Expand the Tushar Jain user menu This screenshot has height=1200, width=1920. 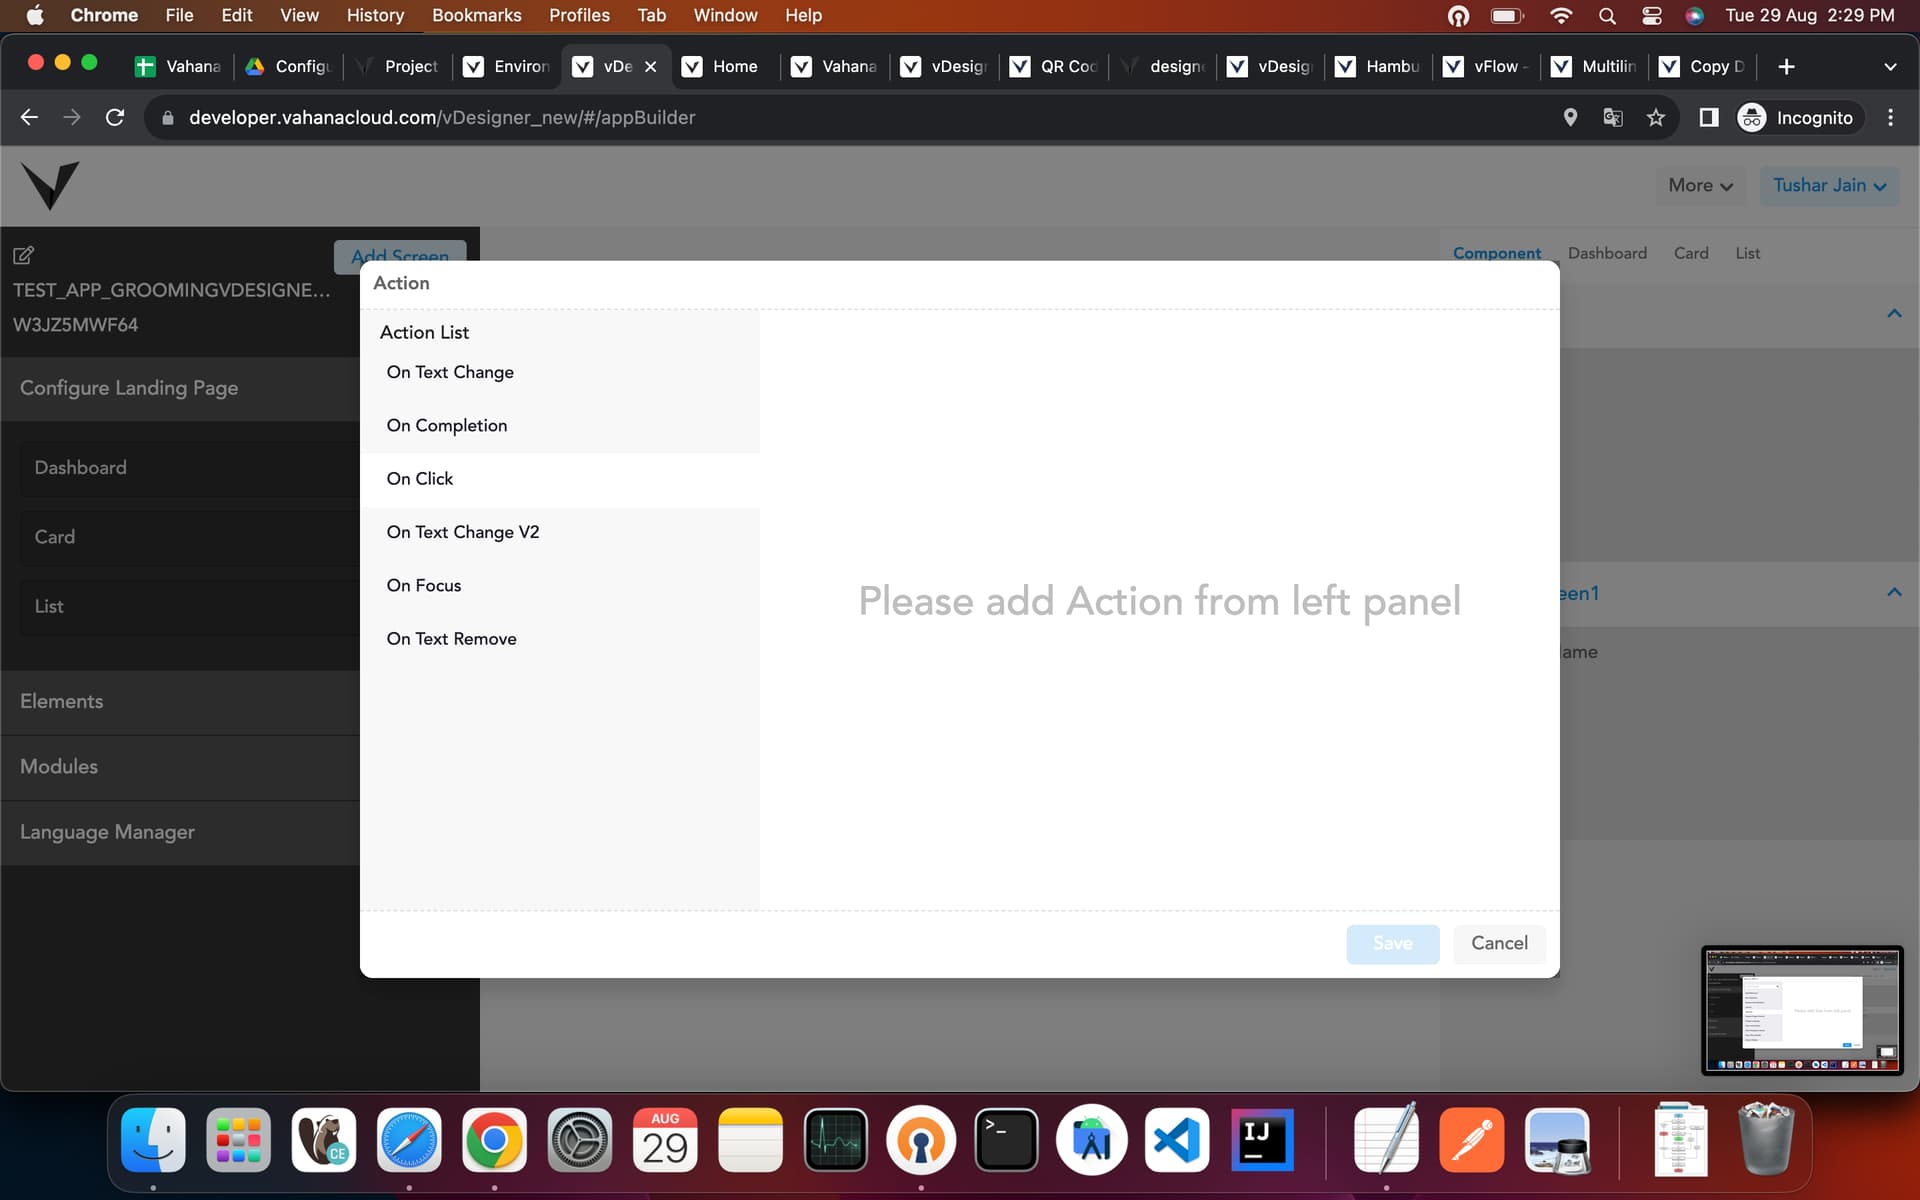coord(1829,186)
